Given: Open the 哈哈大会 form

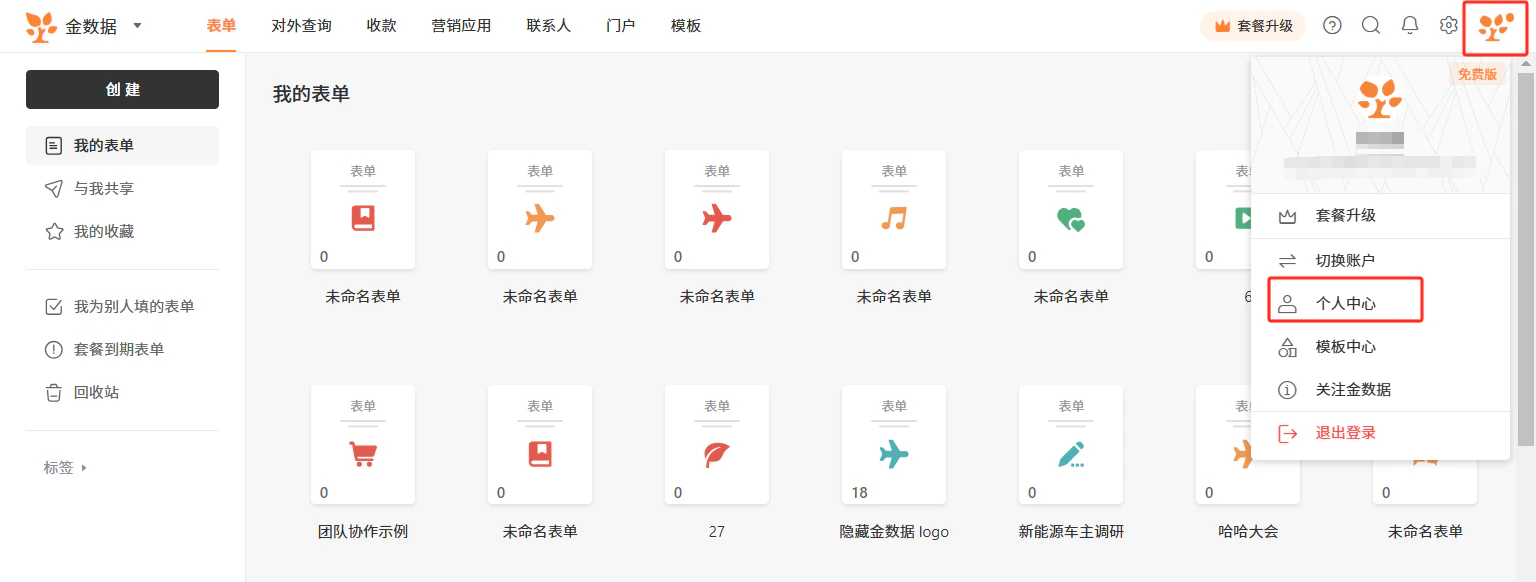Looking at the screenshot, I should tap(1248, 445).
